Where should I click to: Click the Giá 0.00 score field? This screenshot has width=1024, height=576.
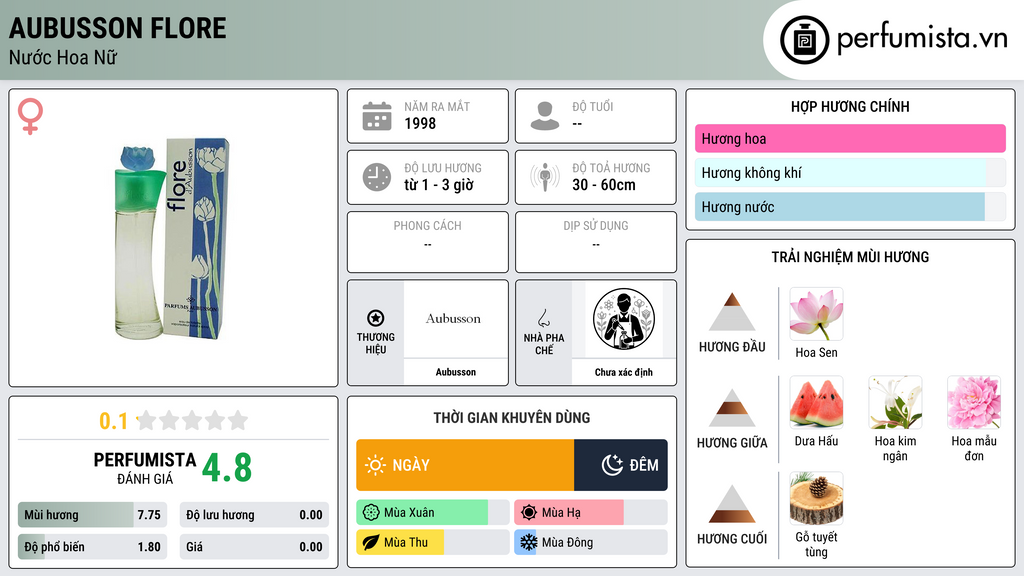(x=254, y=547)
